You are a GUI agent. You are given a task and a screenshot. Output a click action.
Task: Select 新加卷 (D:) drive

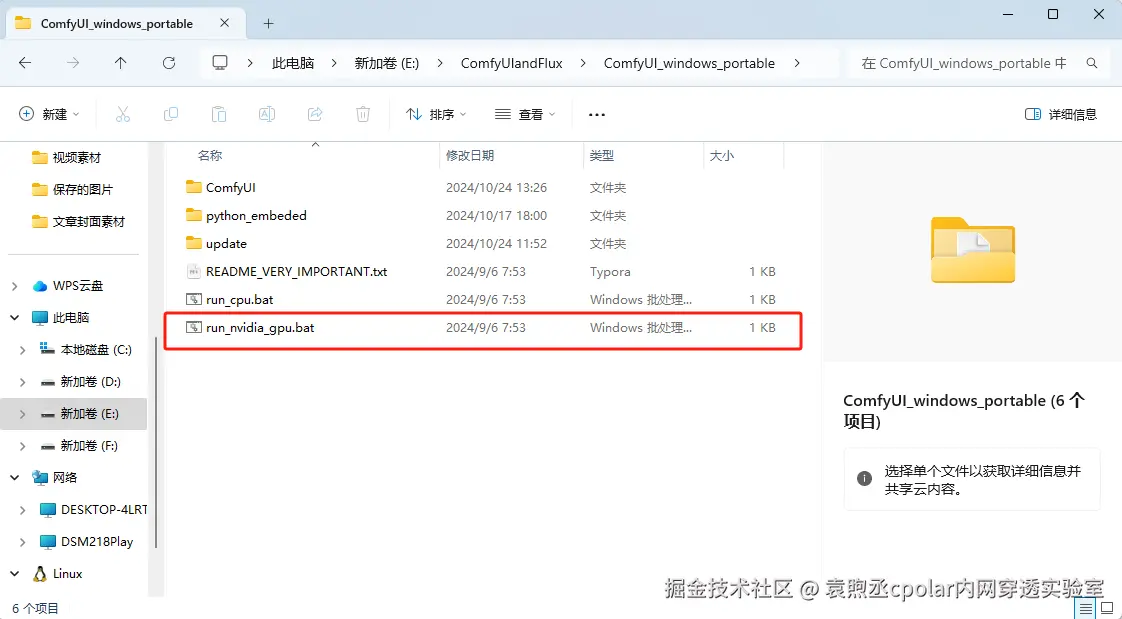pos(80,382)
